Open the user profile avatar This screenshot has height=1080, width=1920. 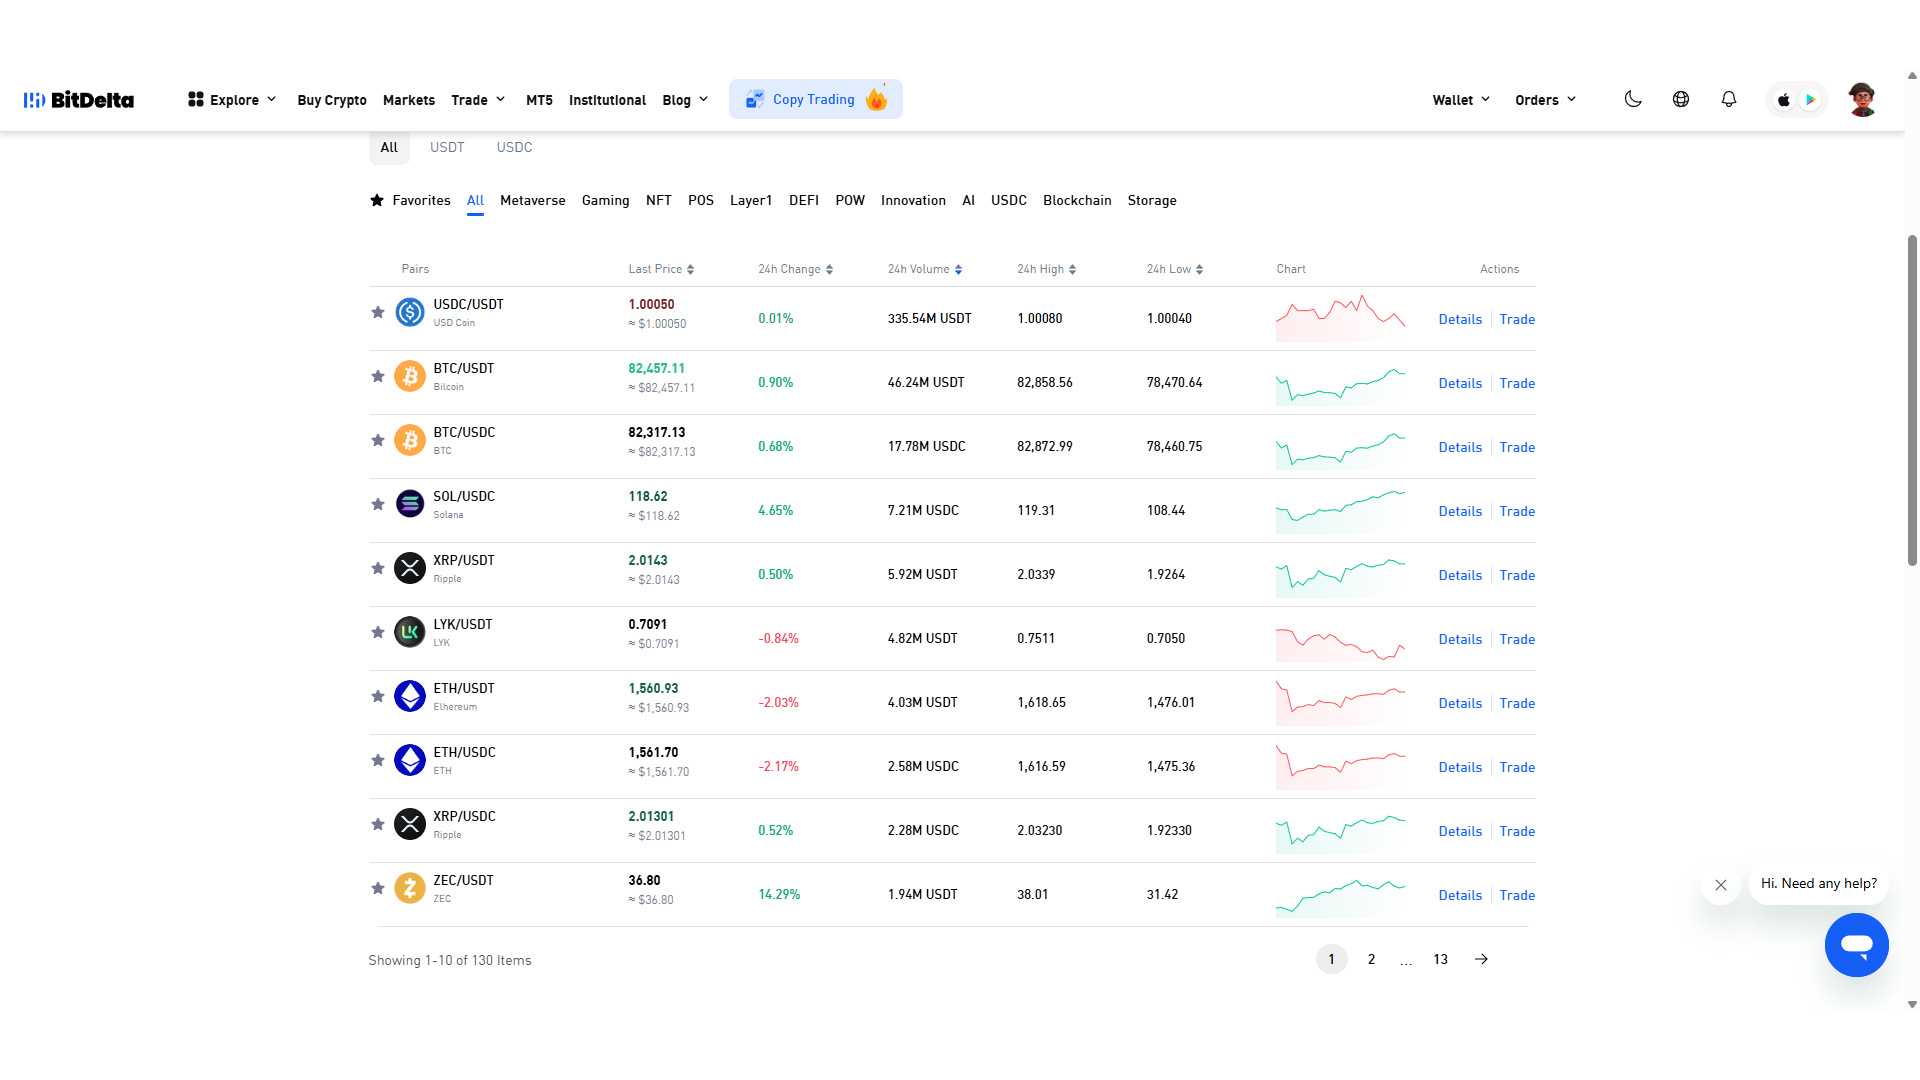tap(1862, 100)
